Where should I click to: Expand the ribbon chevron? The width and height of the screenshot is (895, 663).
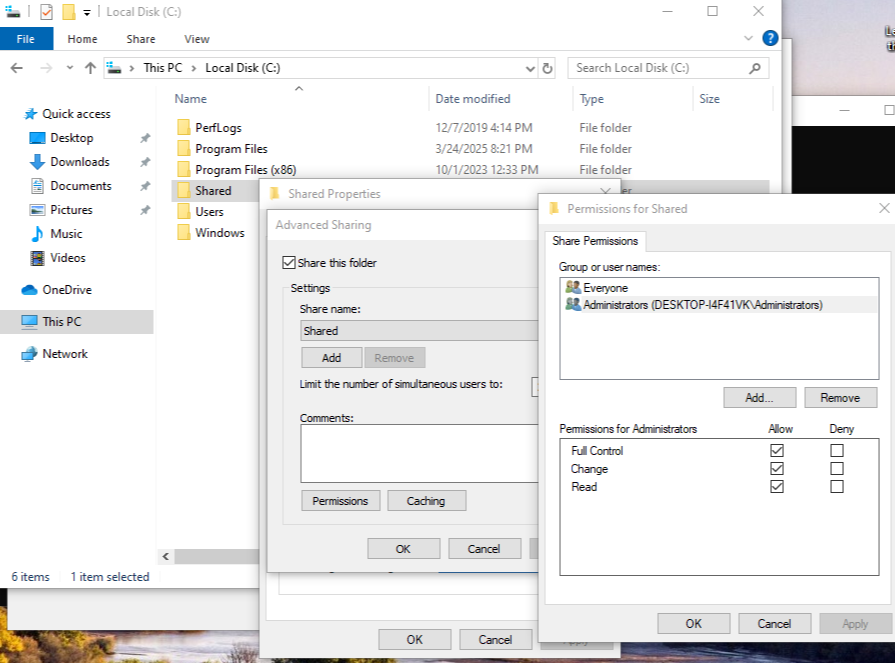[748, 38]
